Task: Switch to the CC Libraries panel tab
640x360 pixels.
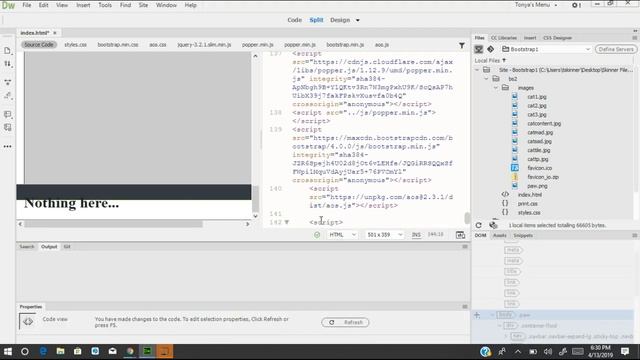Action: [503, 38]
